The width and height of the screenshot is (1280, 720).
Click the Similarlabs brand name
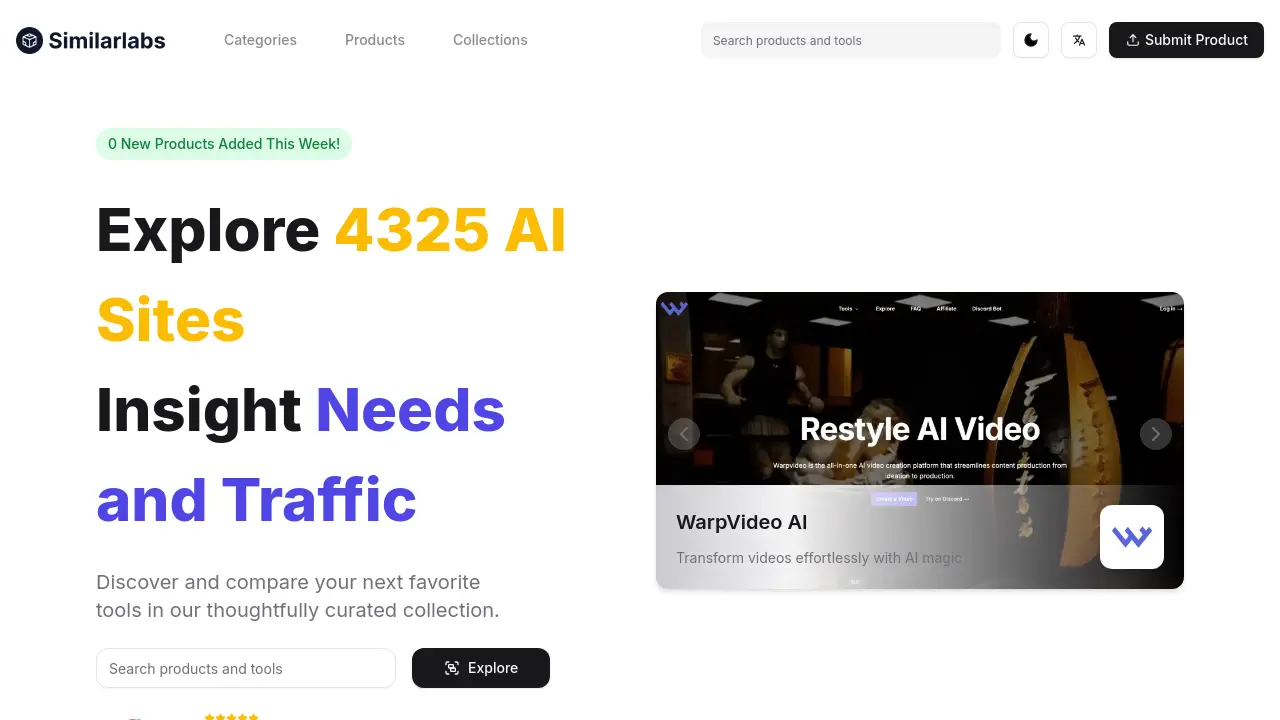[x=107, y=41]
